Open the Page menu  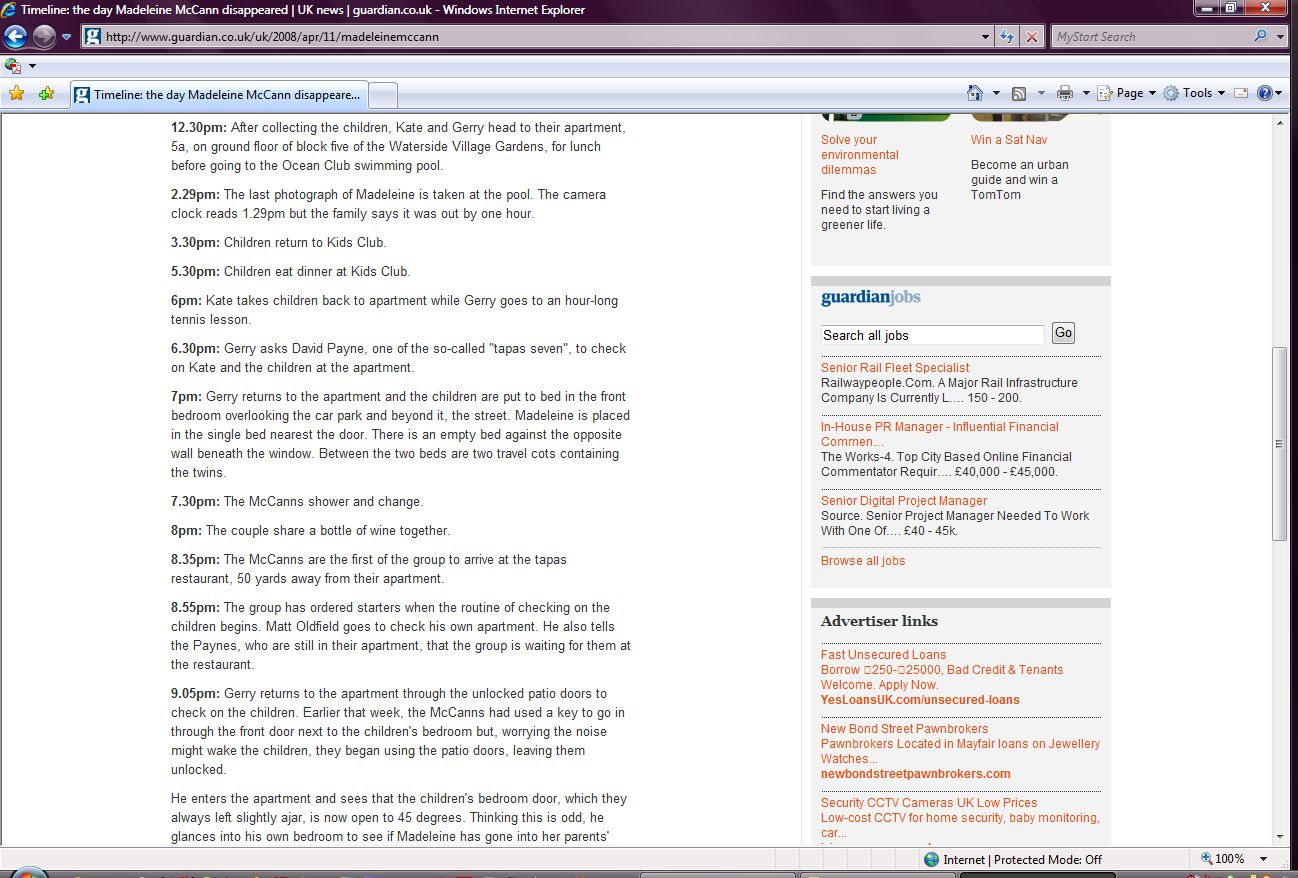click(1129, 93)
